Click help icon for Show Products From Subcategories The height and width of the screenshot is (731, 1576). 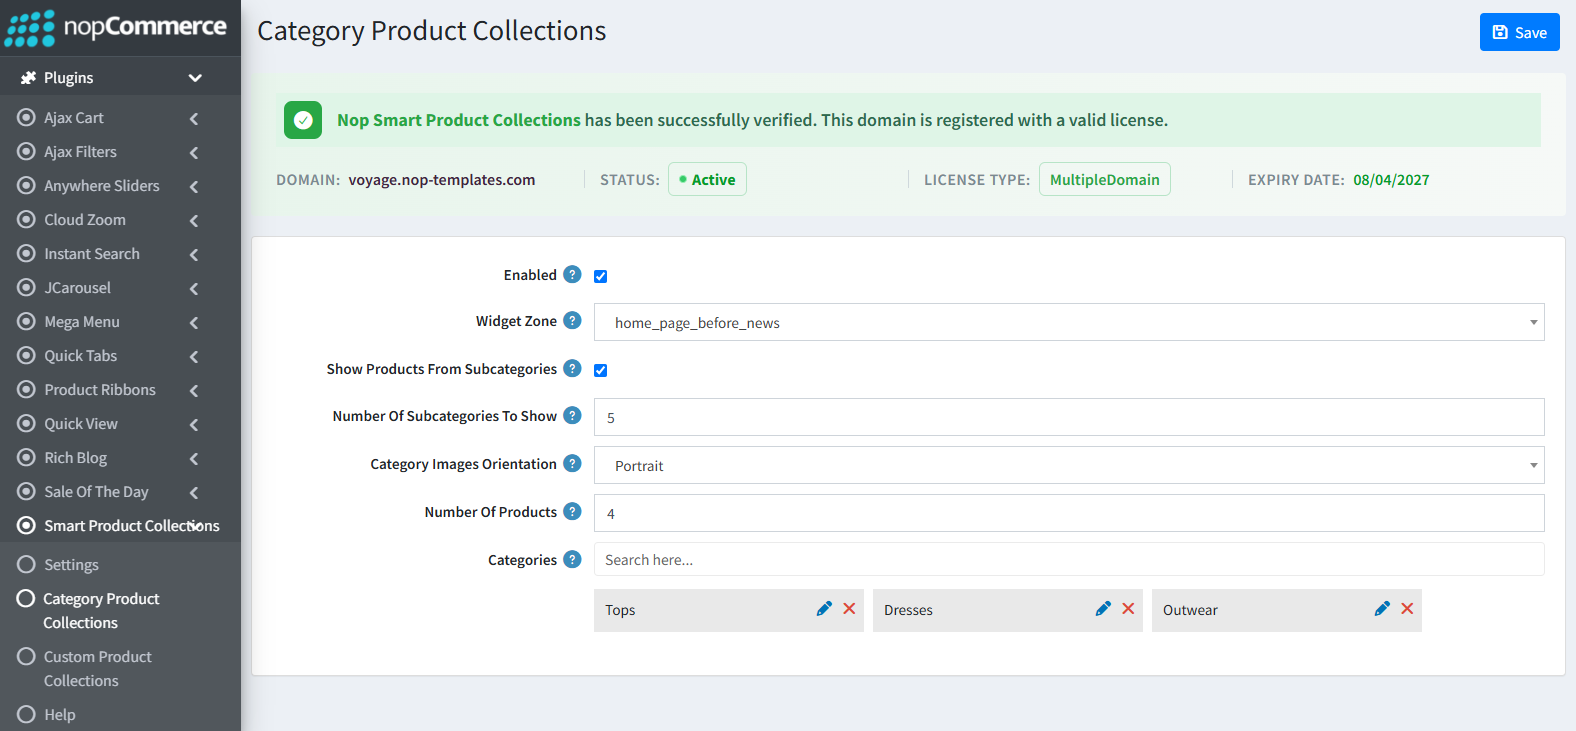[x=572, y=368]
